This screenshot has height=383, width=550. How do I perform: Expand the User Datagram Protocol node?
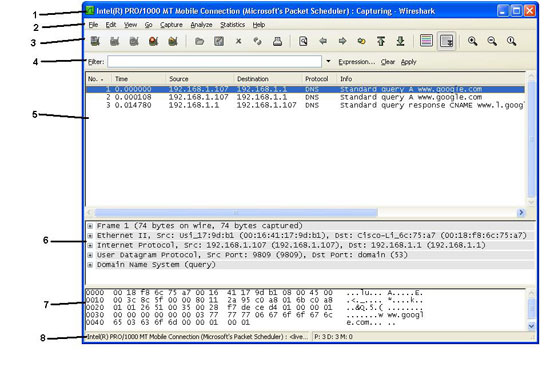tap(90, 255)
